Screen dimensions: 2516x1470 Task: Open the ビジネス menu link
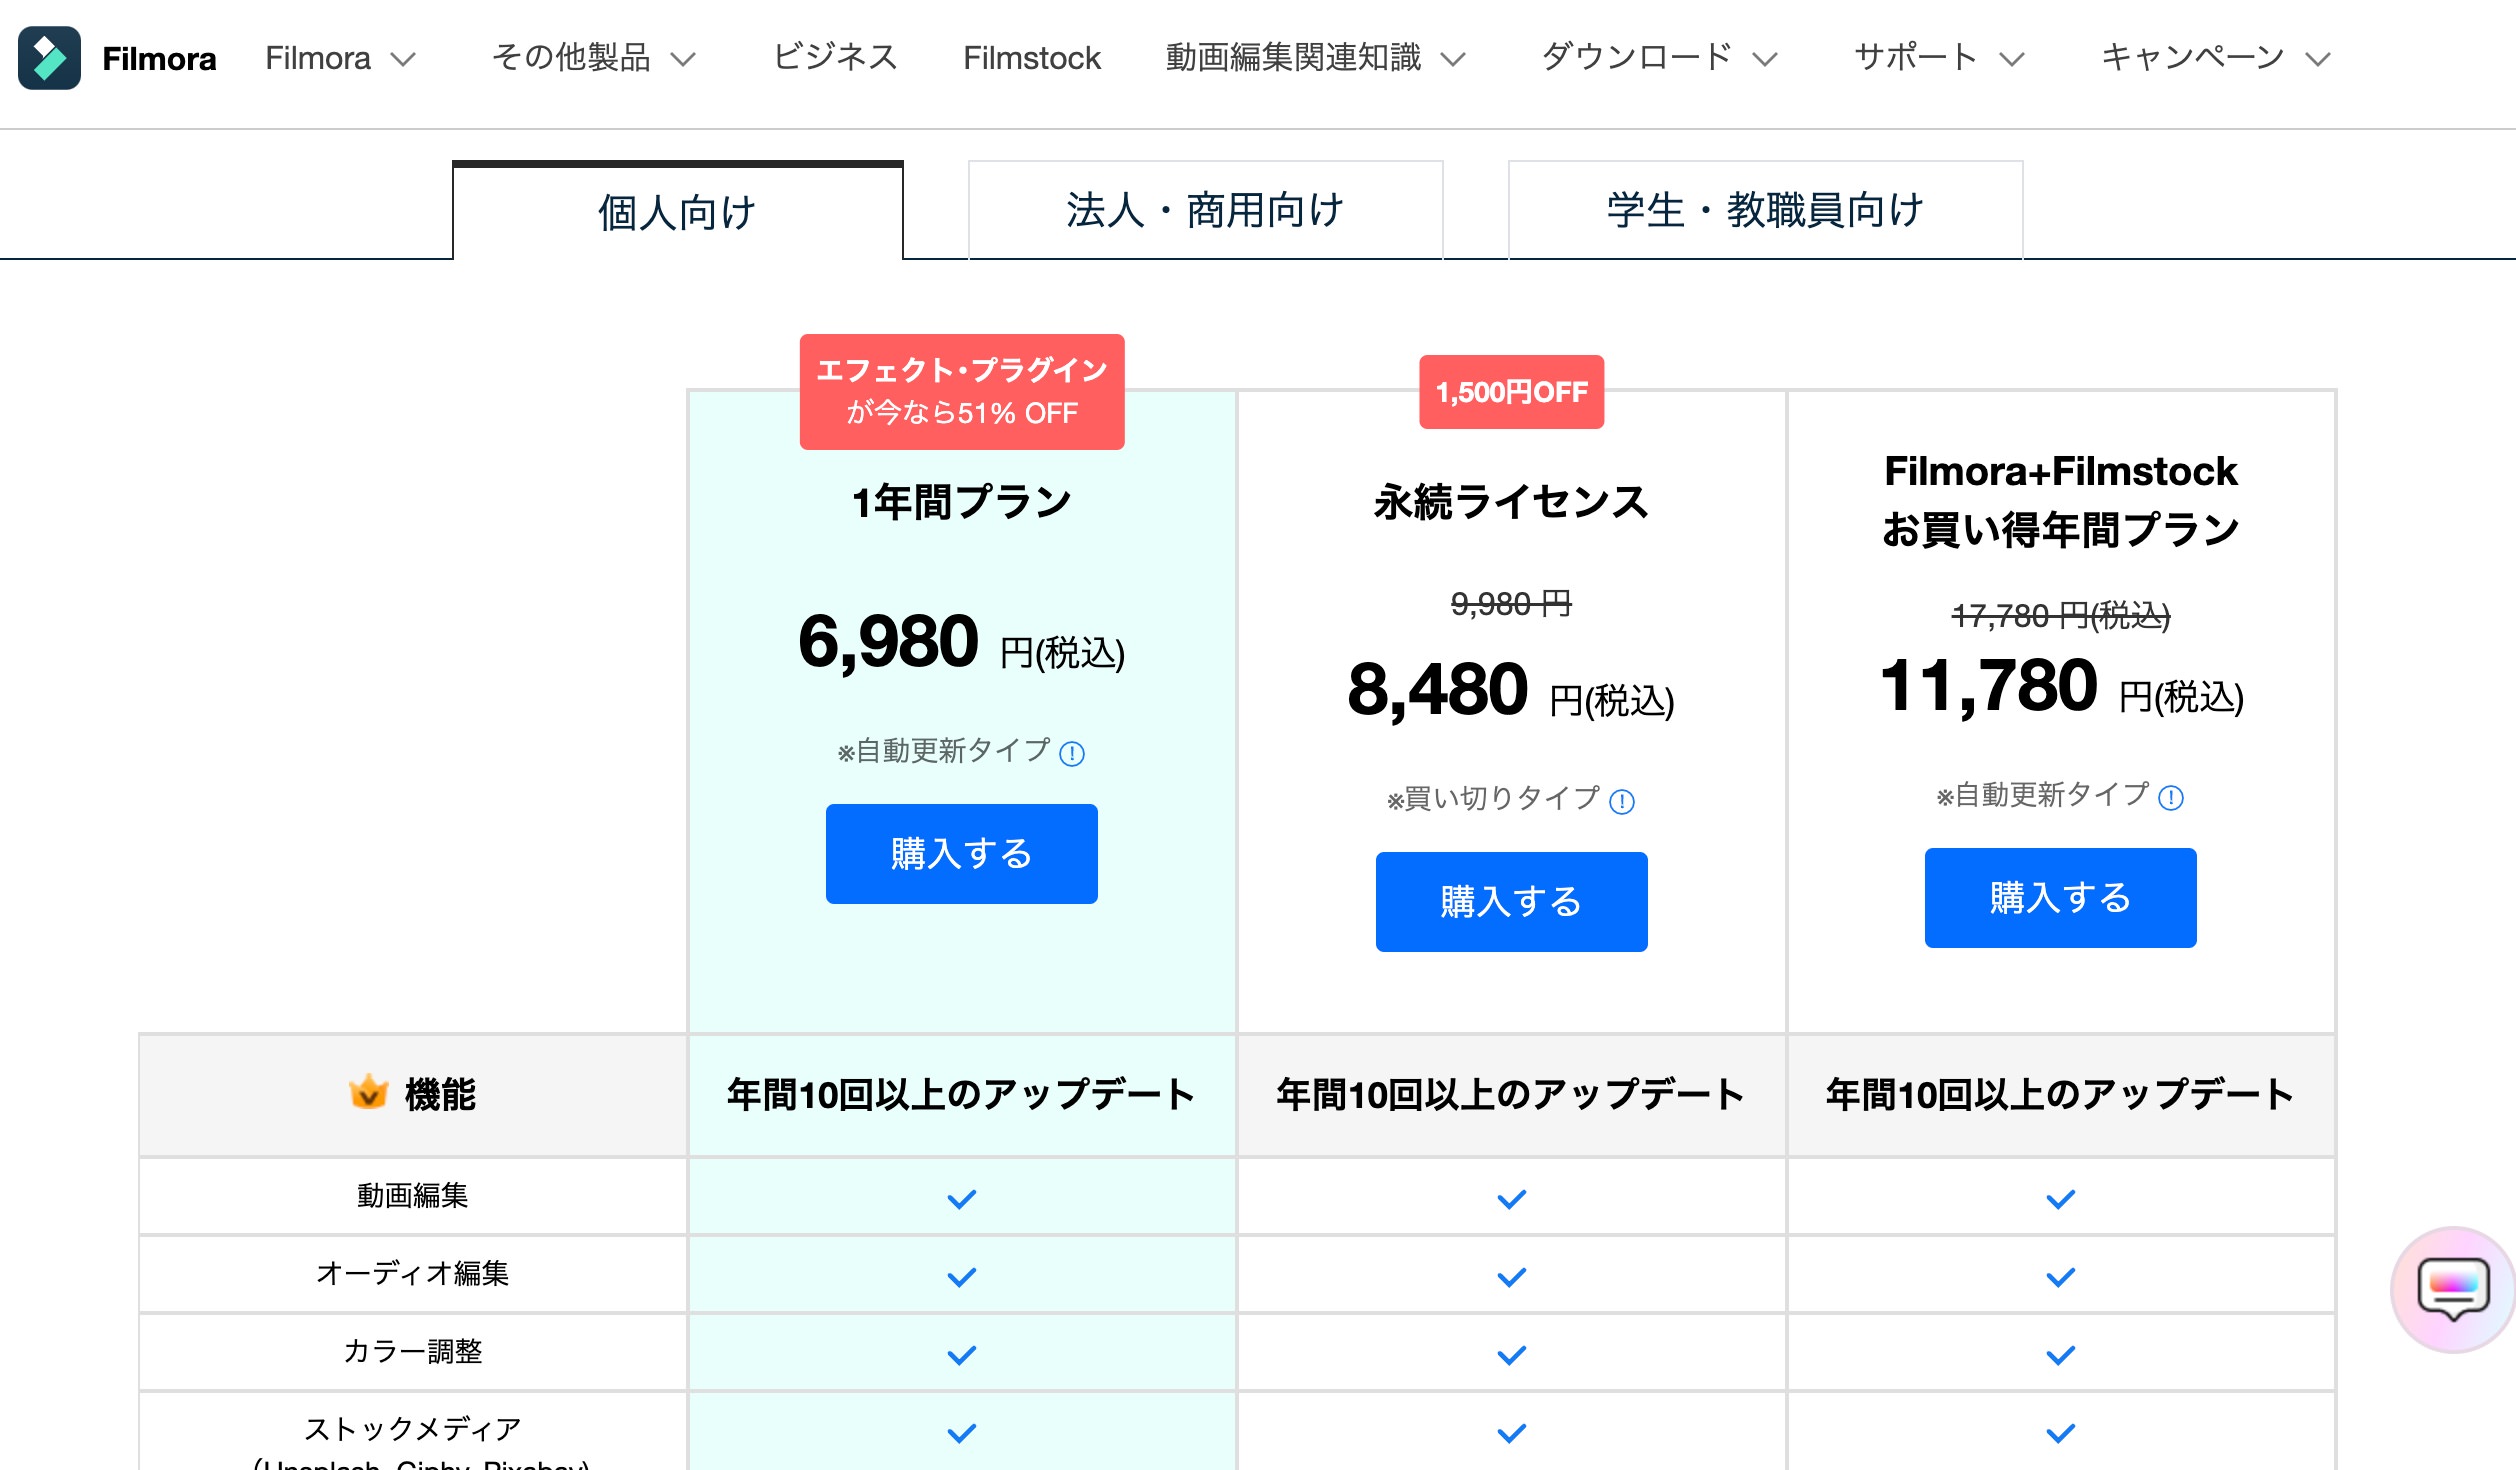point(835,58)
